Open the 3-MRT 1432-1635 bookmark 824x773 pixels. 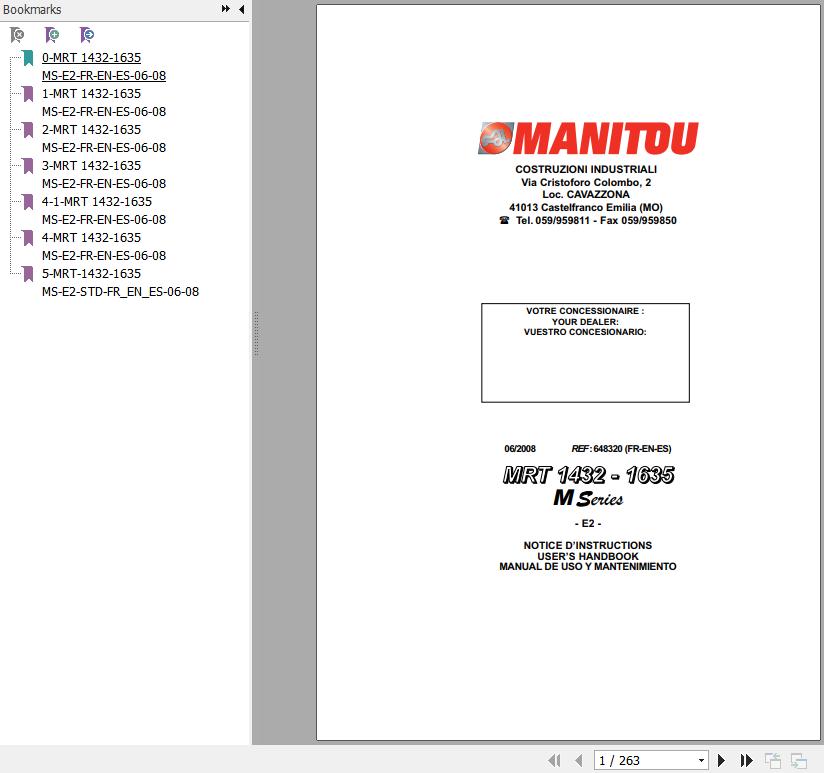(x=104, y=174)
